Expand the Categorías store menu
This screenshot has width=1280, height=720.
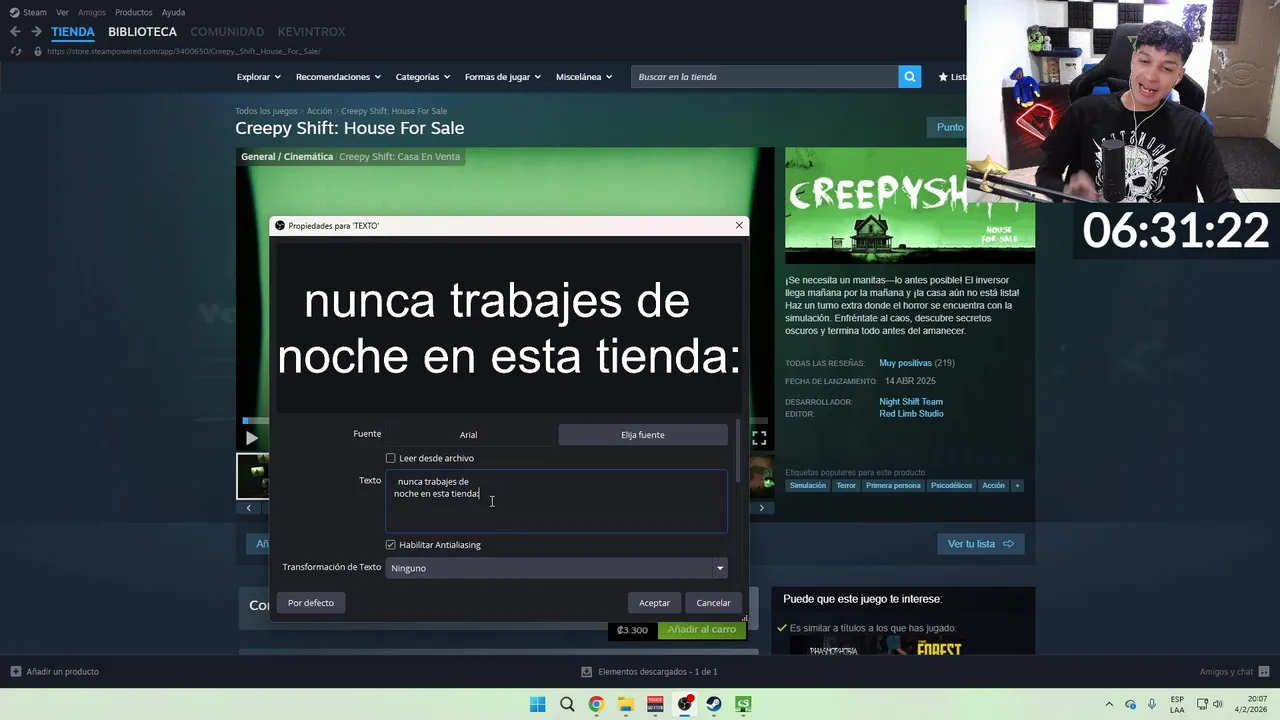pyautogui.click(x=422, y=77)
